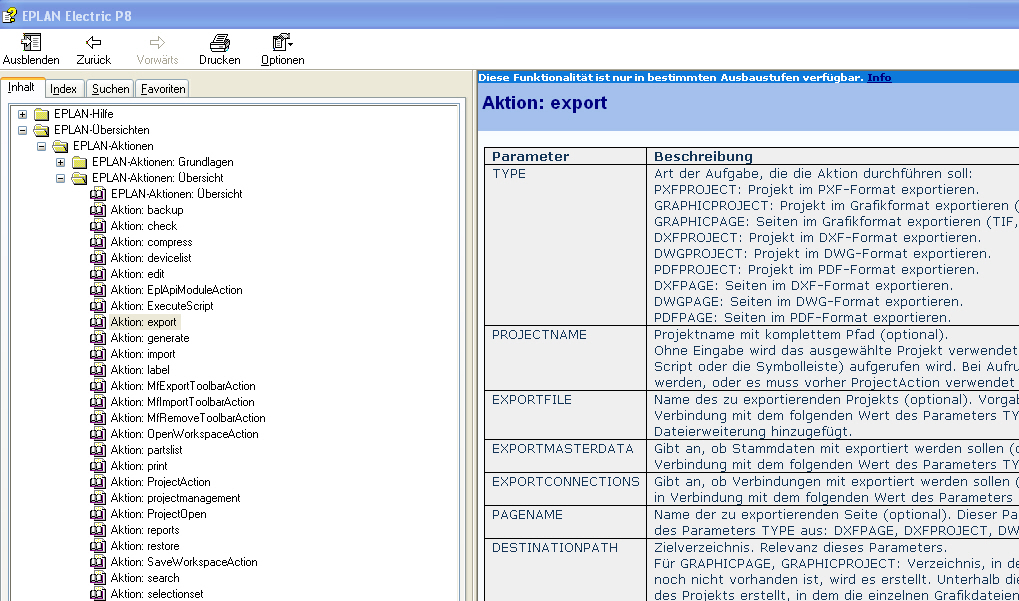
Task: Click the Drucken printer icon
Action: [220, 43]
